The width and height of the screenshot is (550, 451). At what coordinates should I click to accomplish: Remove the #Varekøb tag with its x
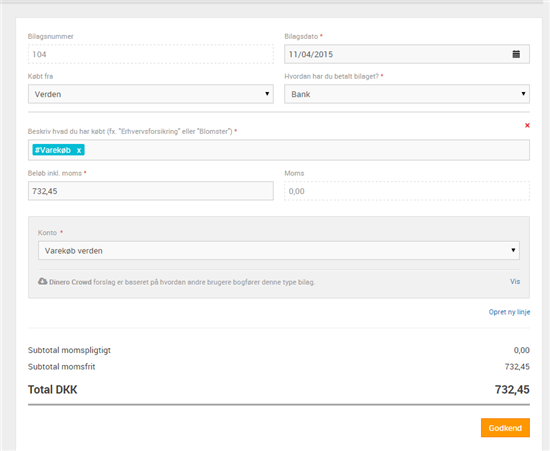(79, 150)
